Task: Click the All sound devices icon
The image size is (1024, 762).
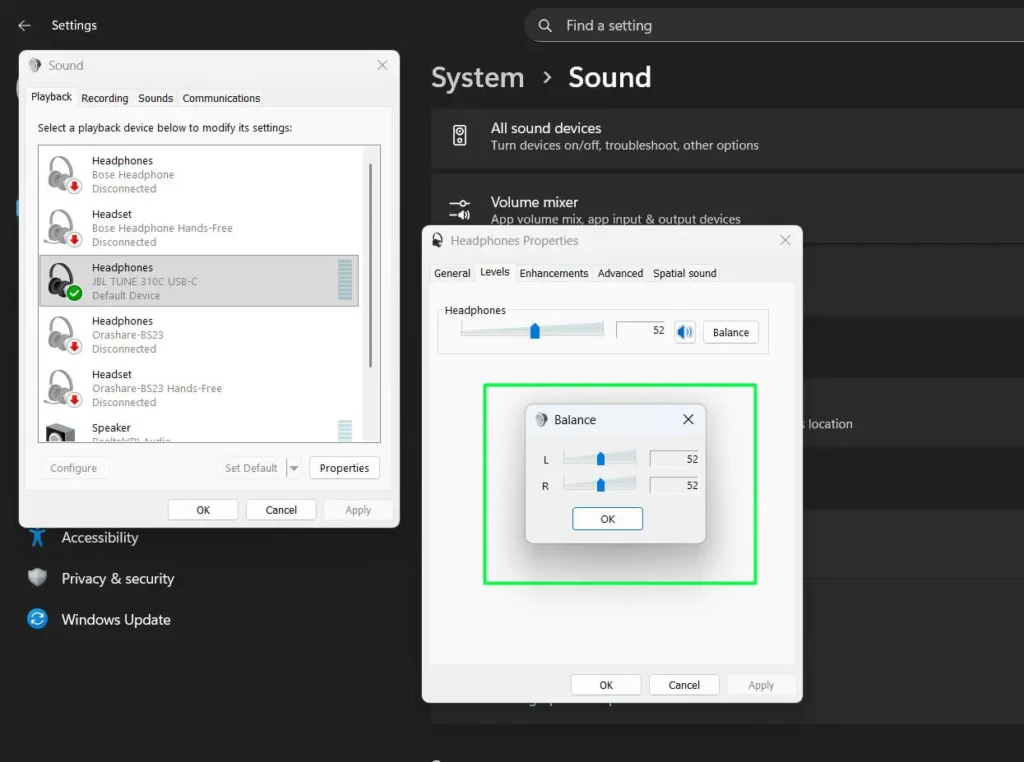Action: tap(461, 135)
